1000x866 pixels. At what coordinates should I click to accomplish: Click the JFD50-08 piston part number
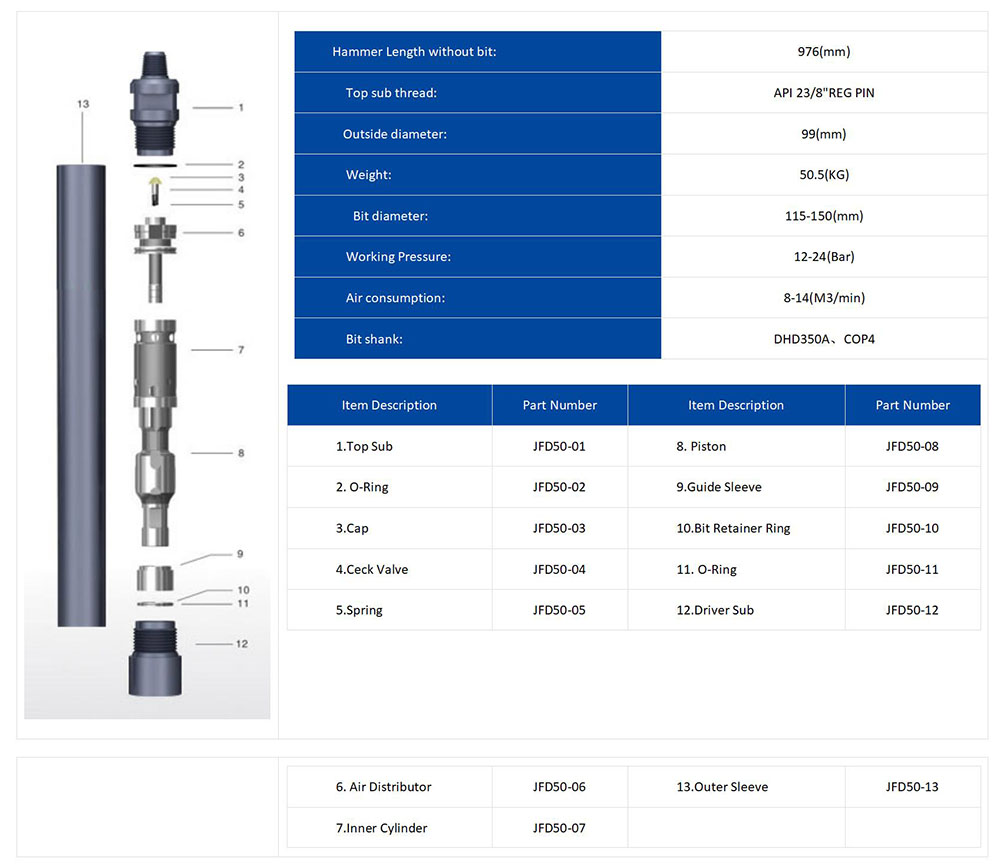click(x=912, y=446)
